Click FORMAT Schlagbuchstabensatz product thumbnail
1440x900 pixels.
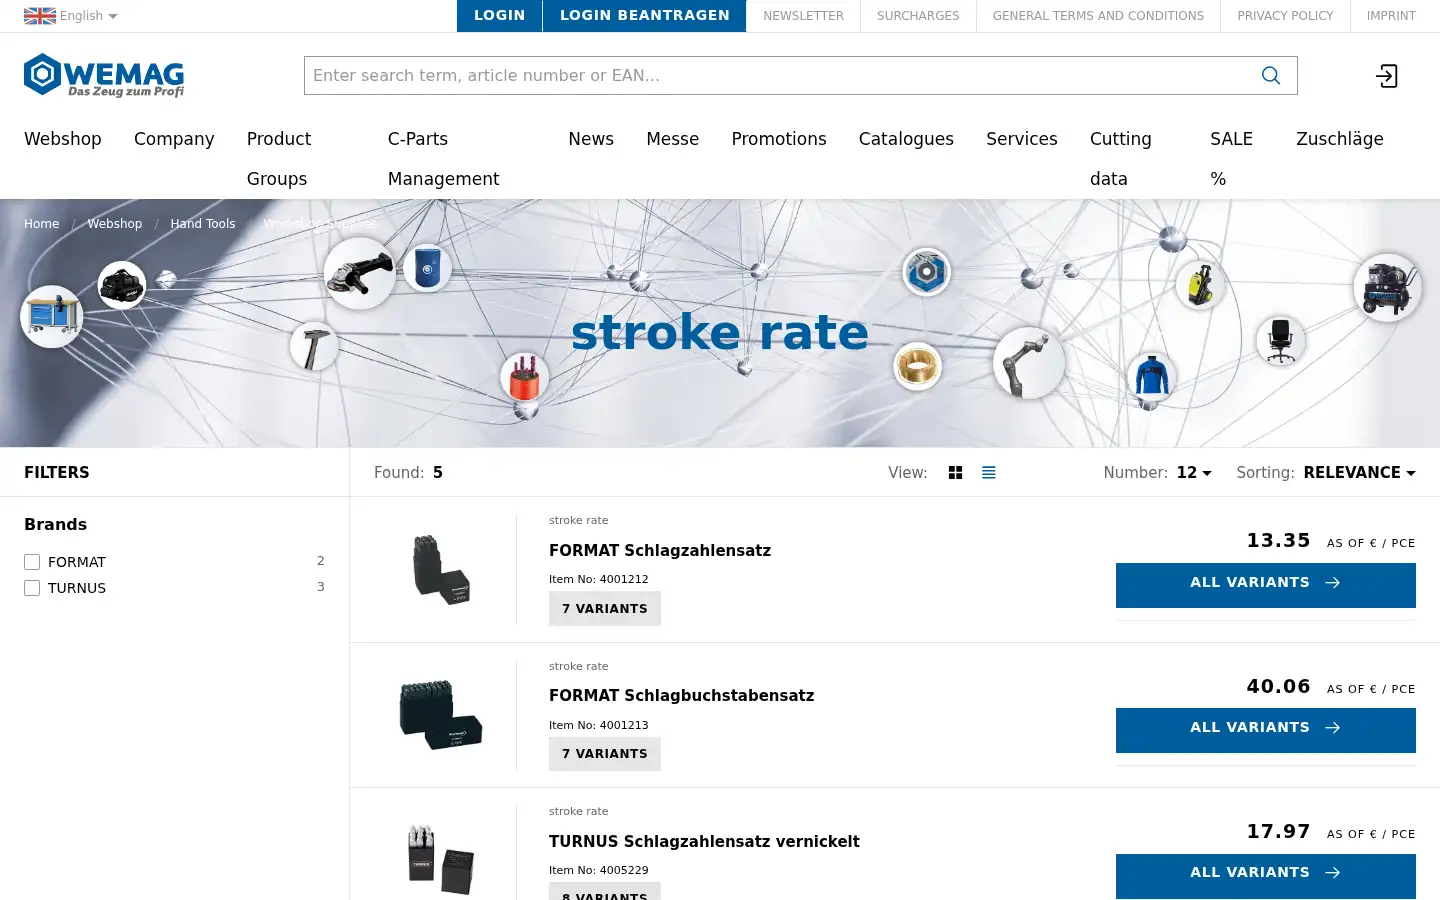441,715
